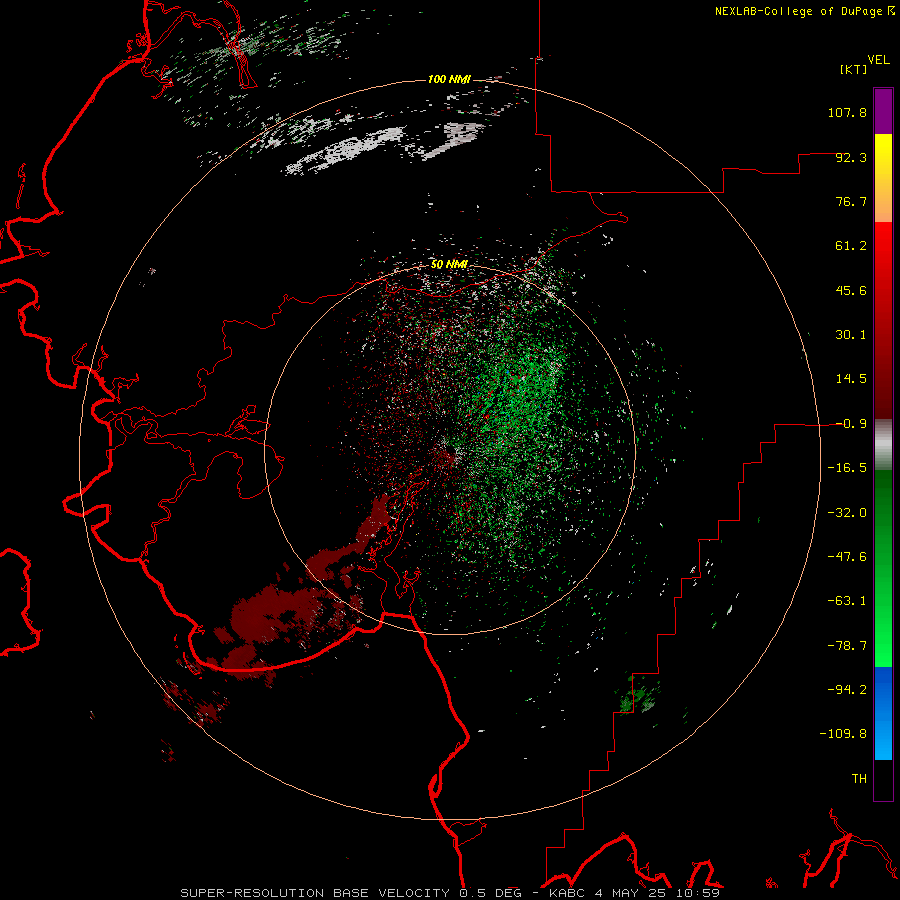Click the -94.2 legend value
The width and height of the screenshot is (900, 900).
click(x=847, y=689)
